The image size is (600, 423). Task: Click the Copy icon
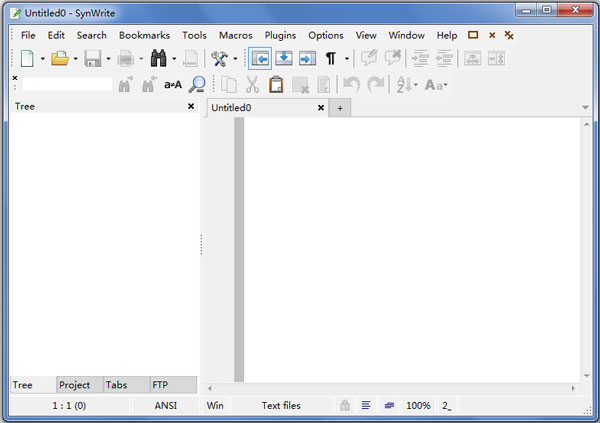click(x=229, y=85)
